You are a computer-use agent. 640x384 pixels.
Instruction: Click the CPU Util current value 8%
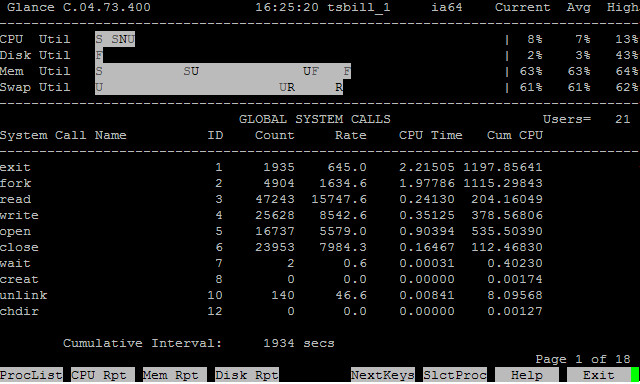pos(535,39)
